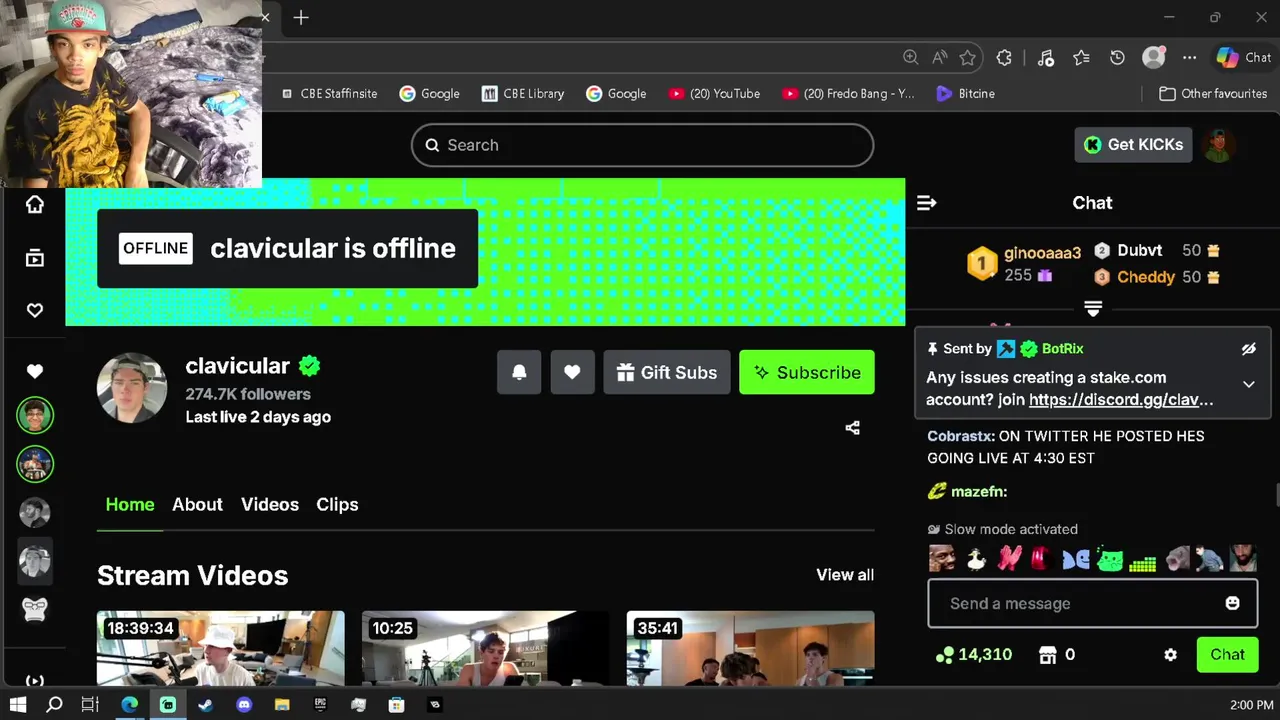Click the green Chat send button
1280x720 pixels.
[1227, 655]
